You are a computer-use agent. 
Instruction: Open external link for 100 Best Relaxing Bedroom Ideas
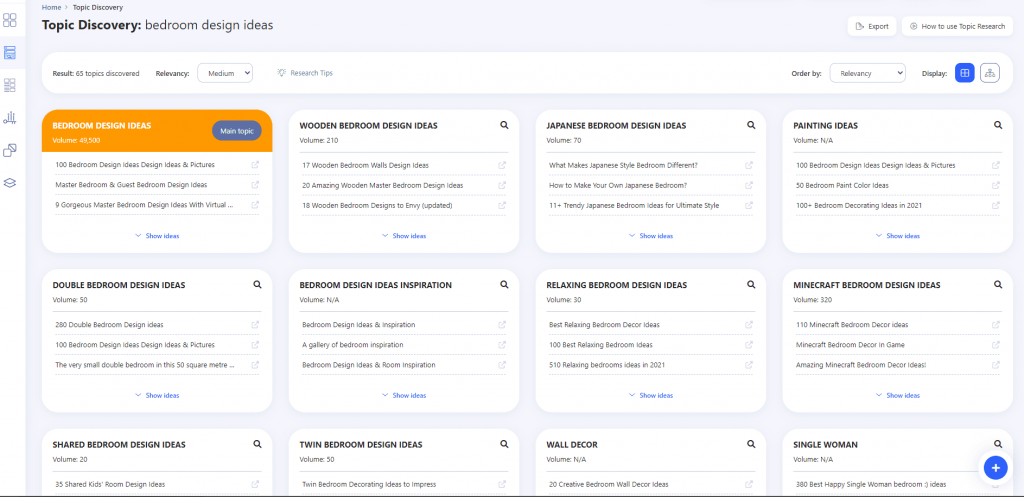point(749,345)
